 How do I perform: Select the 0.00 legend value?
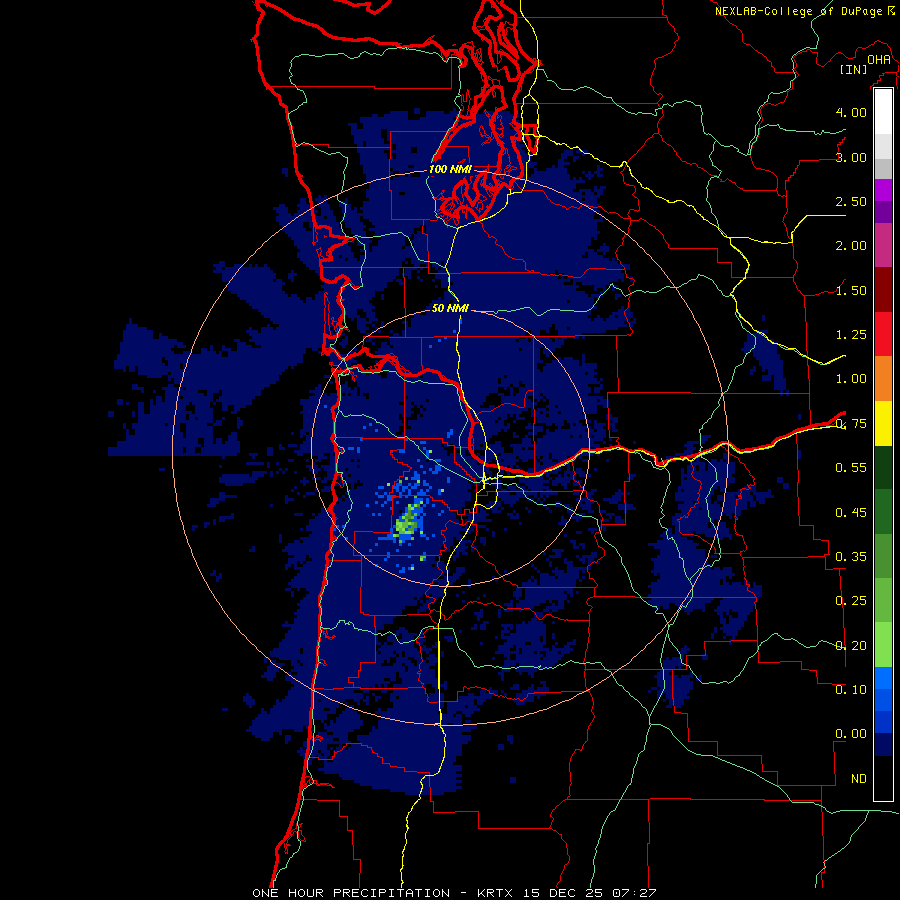point(851,734)
